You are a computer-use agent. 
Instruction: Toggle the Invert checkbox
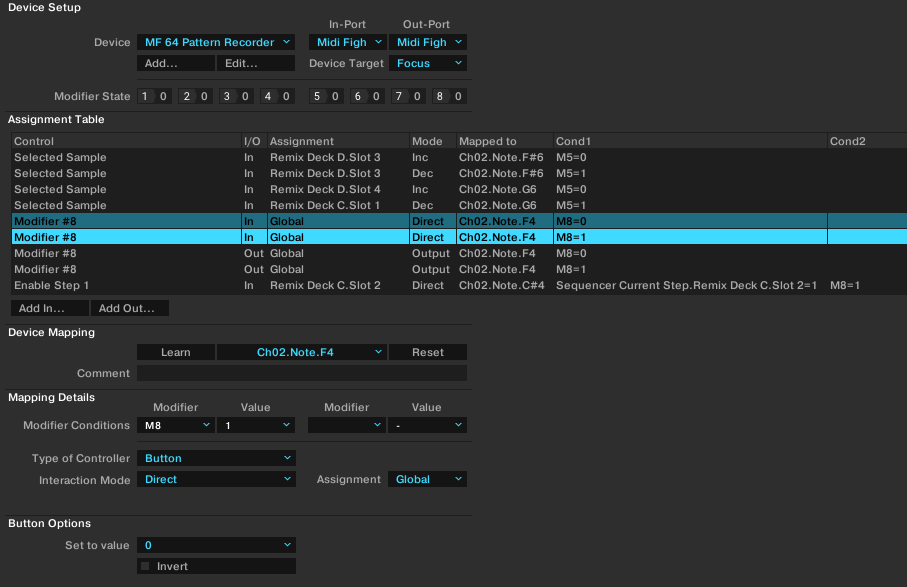[145, 566]
